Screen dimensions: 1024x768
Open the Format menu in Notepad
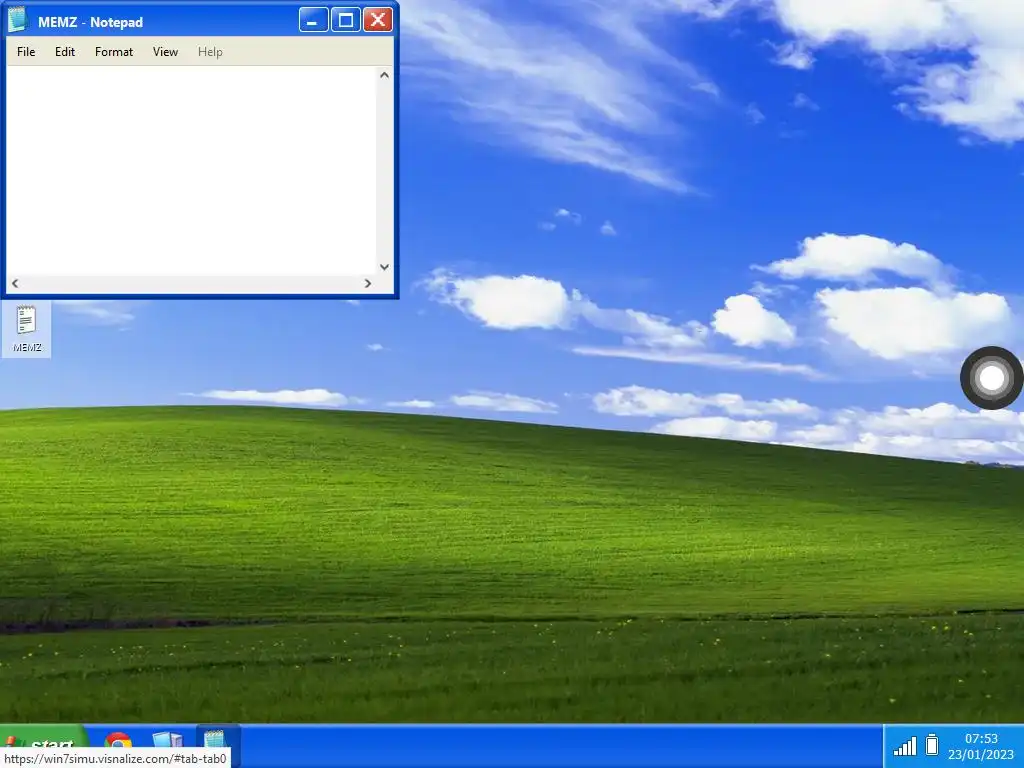(x=114, y=52)
